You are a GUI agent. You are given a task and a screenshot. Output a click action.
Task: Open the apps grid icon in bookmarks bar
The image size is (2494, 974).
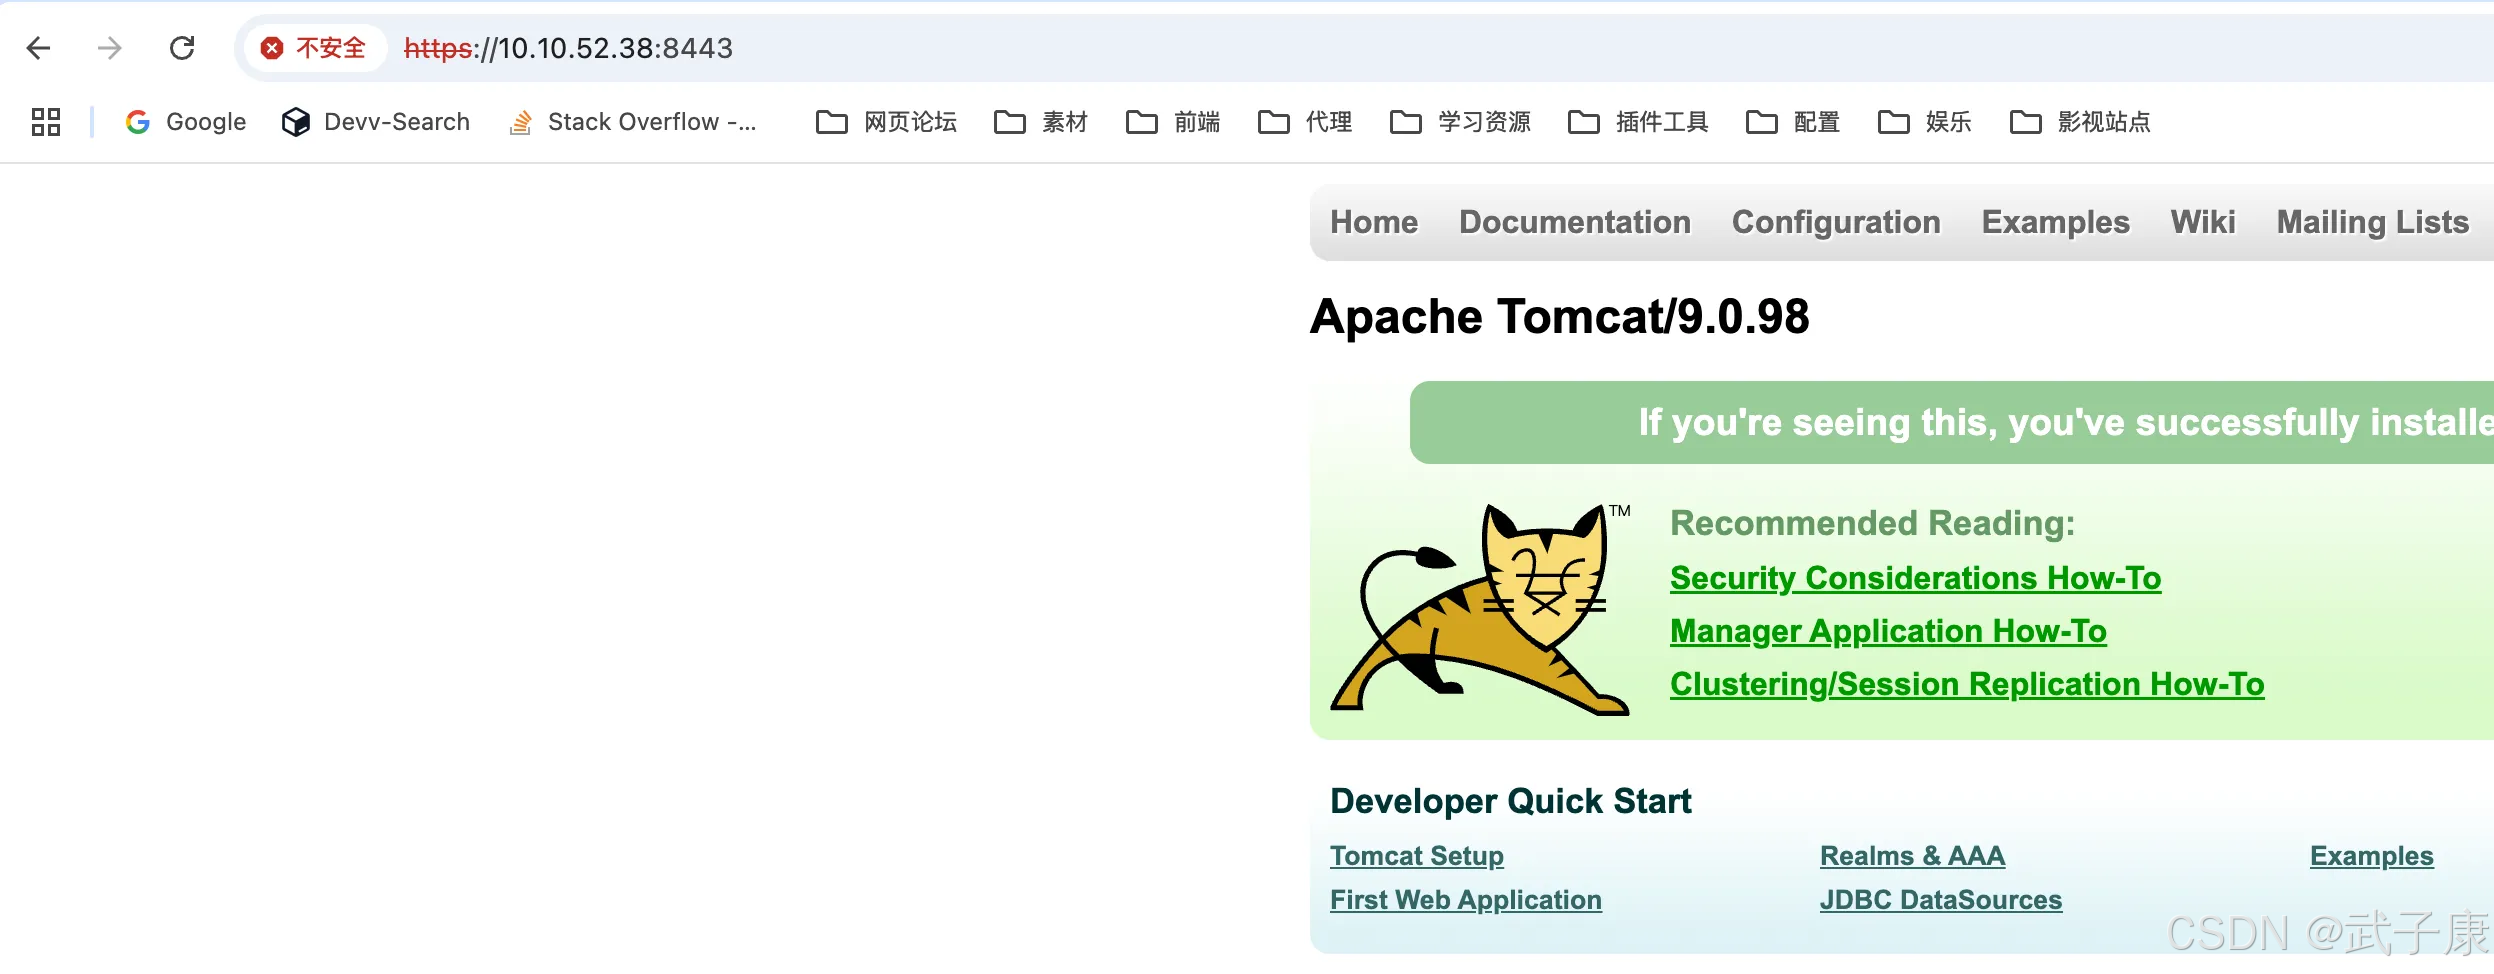(46, 122)
